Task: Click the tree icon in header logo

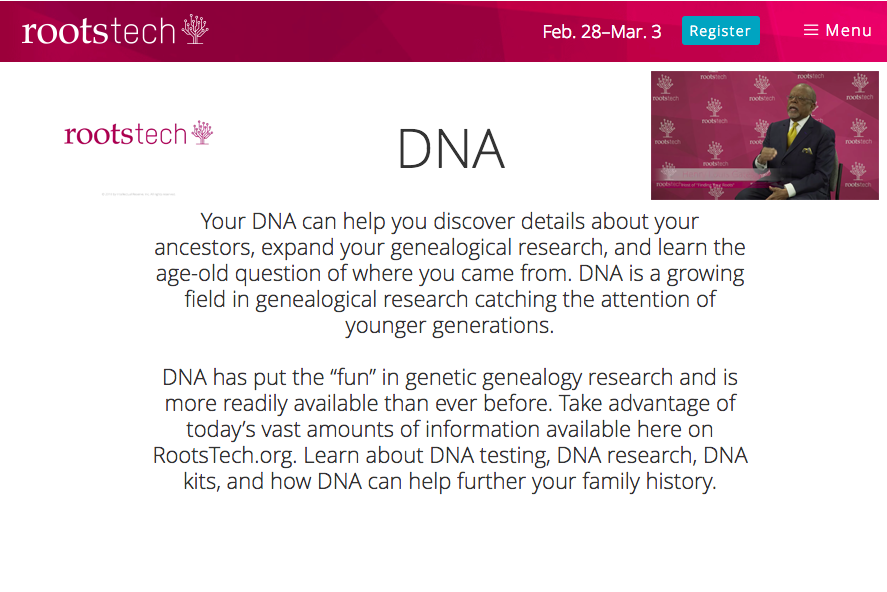Action: pos(195,29)
